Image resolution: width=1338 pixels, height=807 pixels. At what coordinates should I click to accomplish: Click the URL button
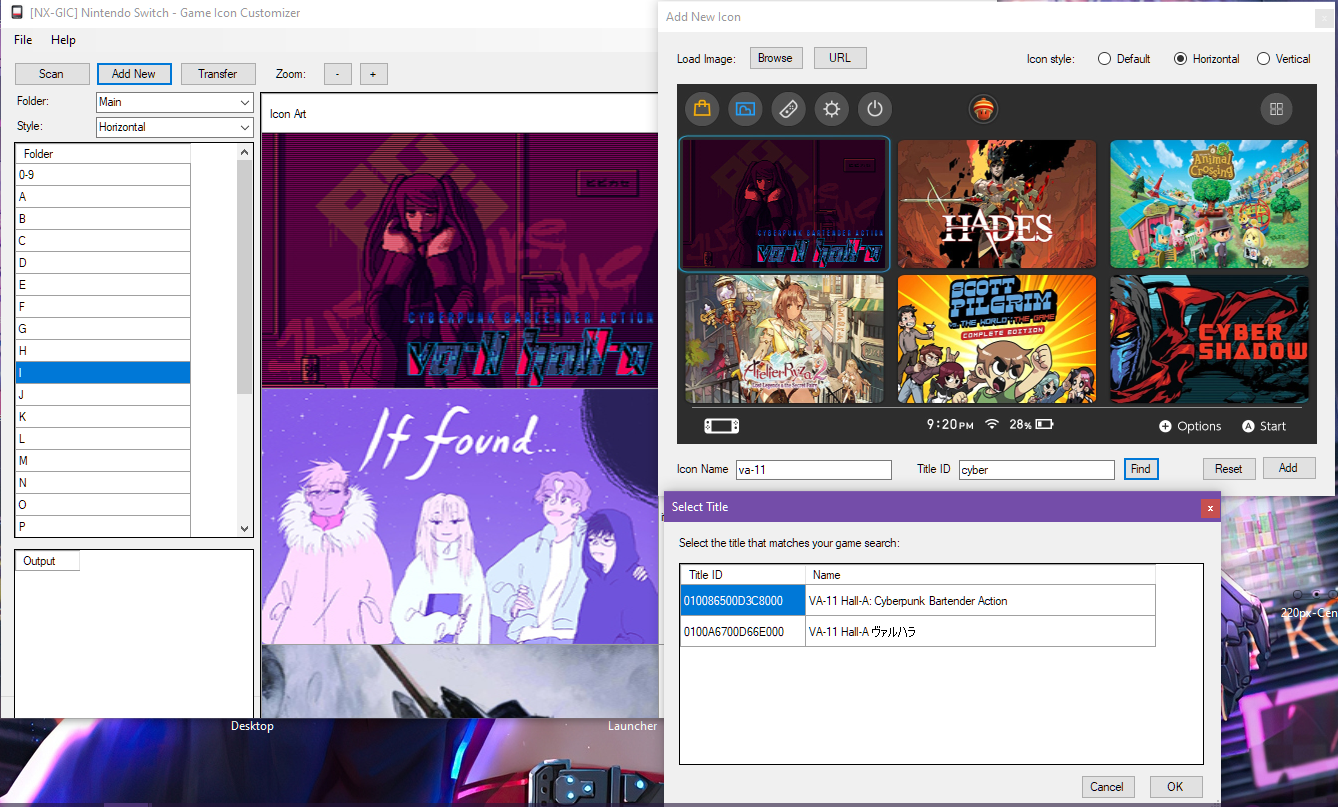click(840, 58)
